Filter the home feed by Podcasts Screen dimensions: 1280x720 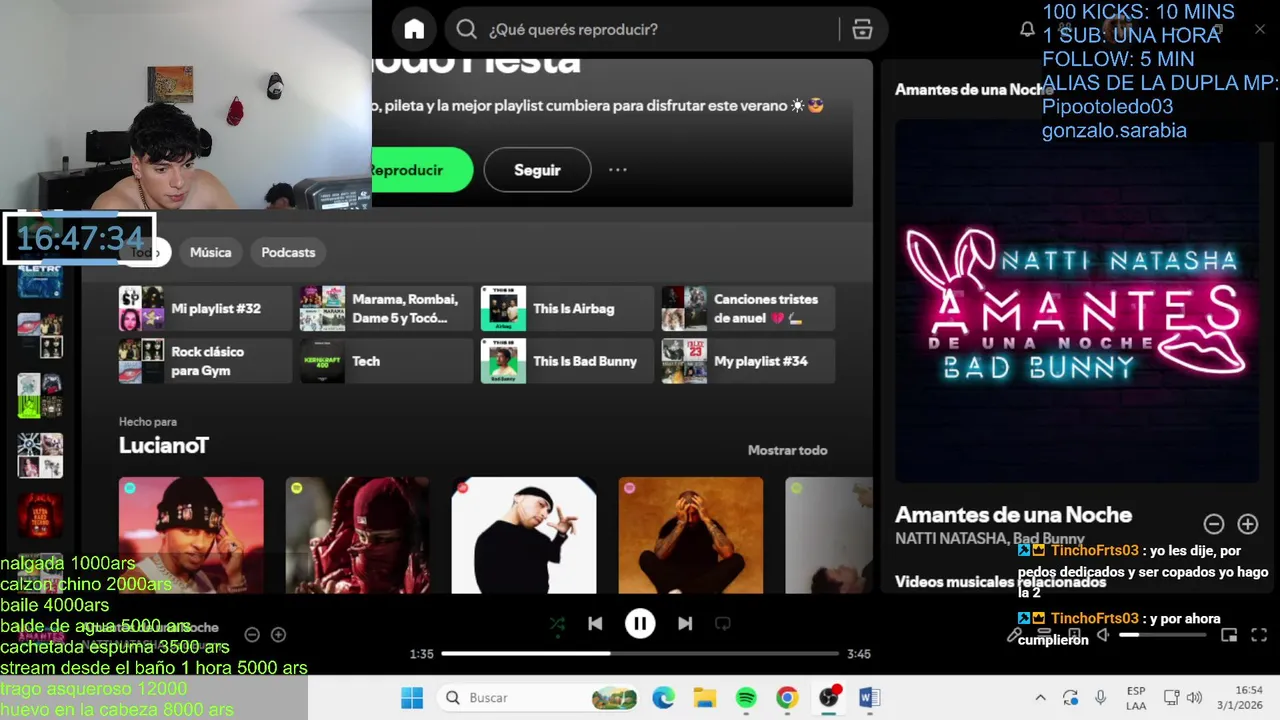tap(288, 252)
